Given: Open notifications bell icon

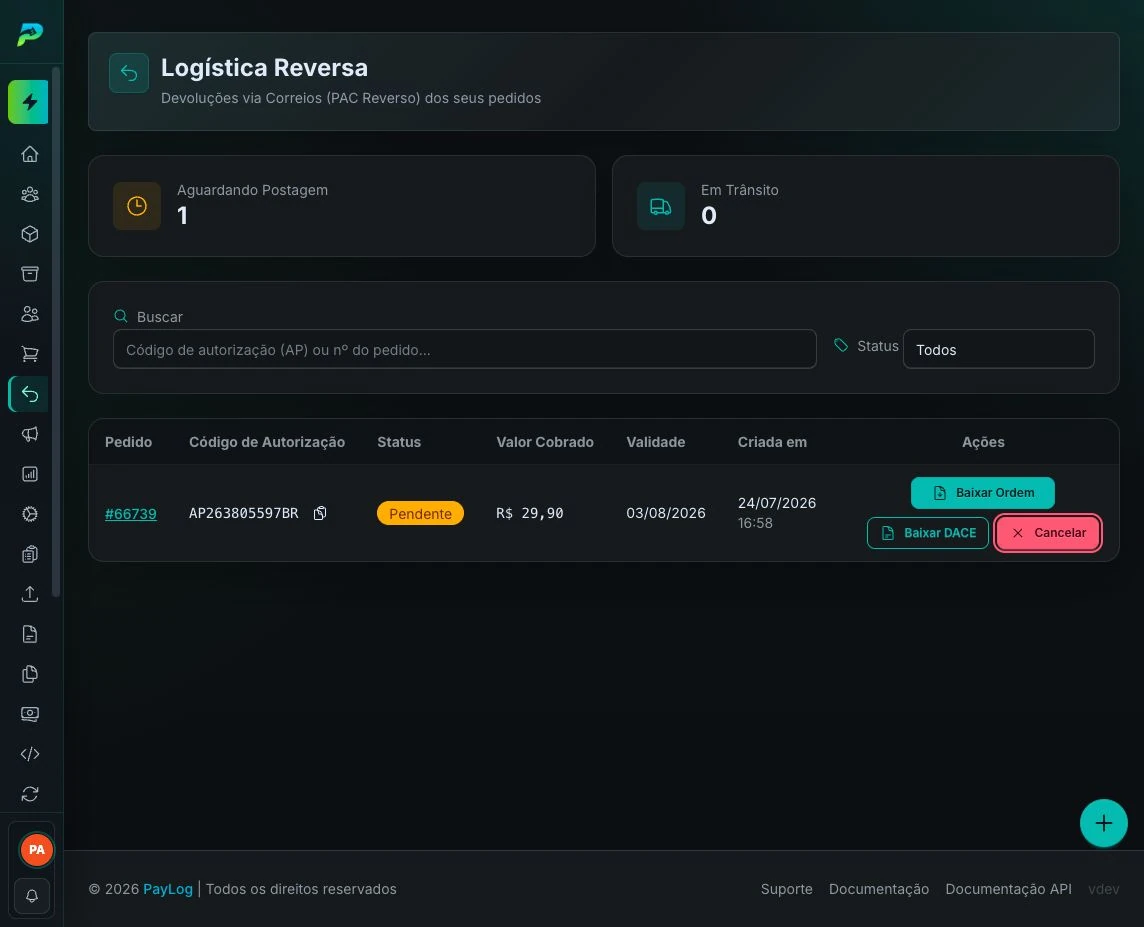Looking at the screenshot, I should [32, 896].
